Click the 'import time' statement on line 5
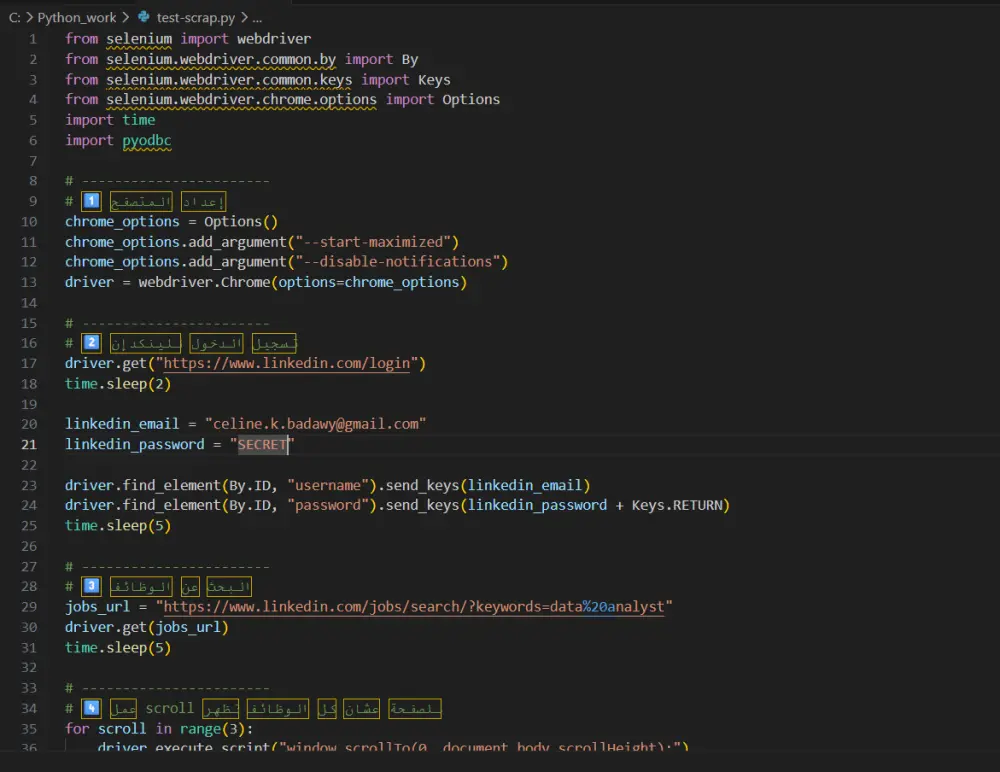 110,120
